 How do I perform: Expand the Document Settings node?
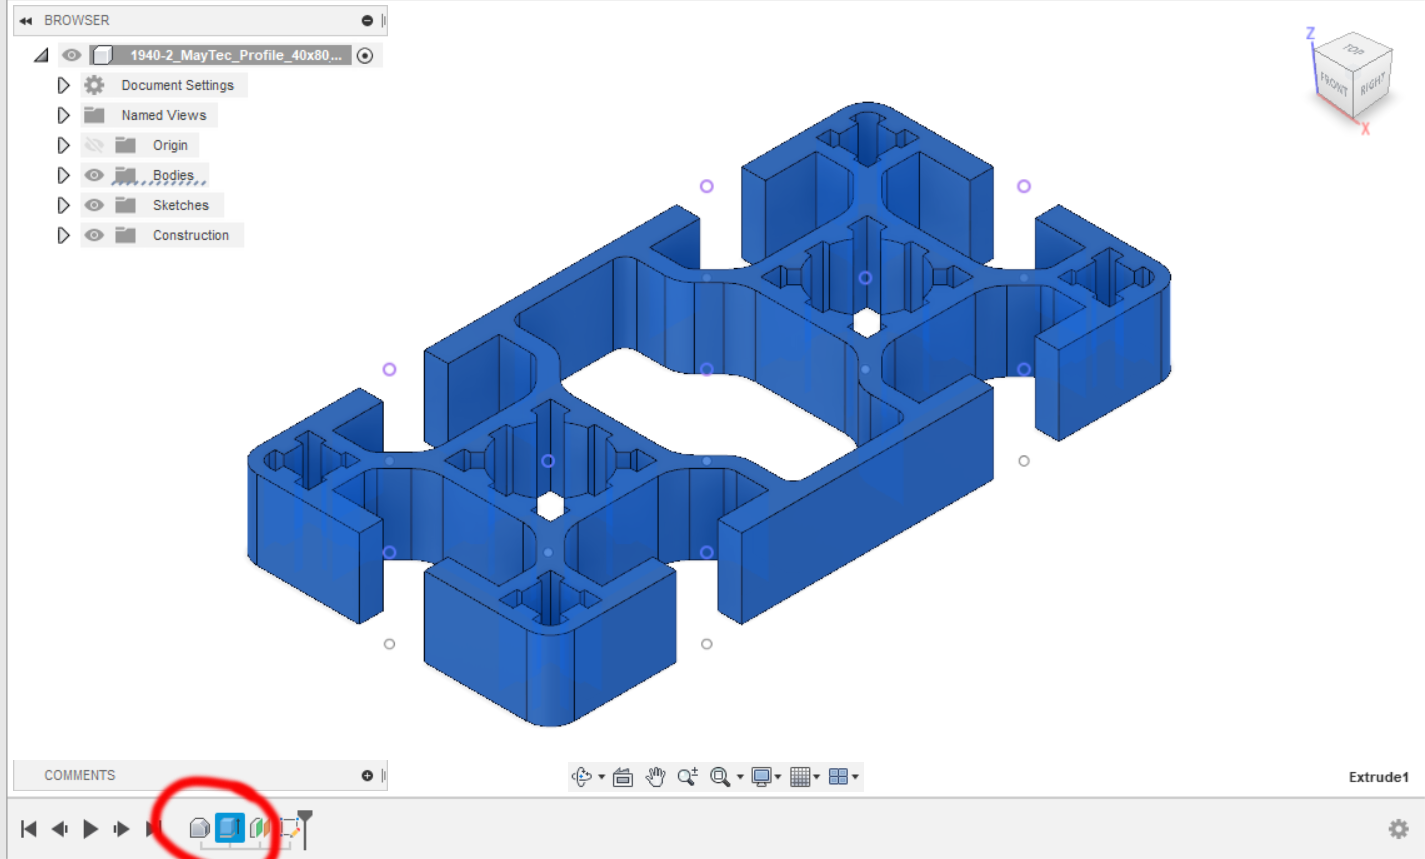pos(63,85)
